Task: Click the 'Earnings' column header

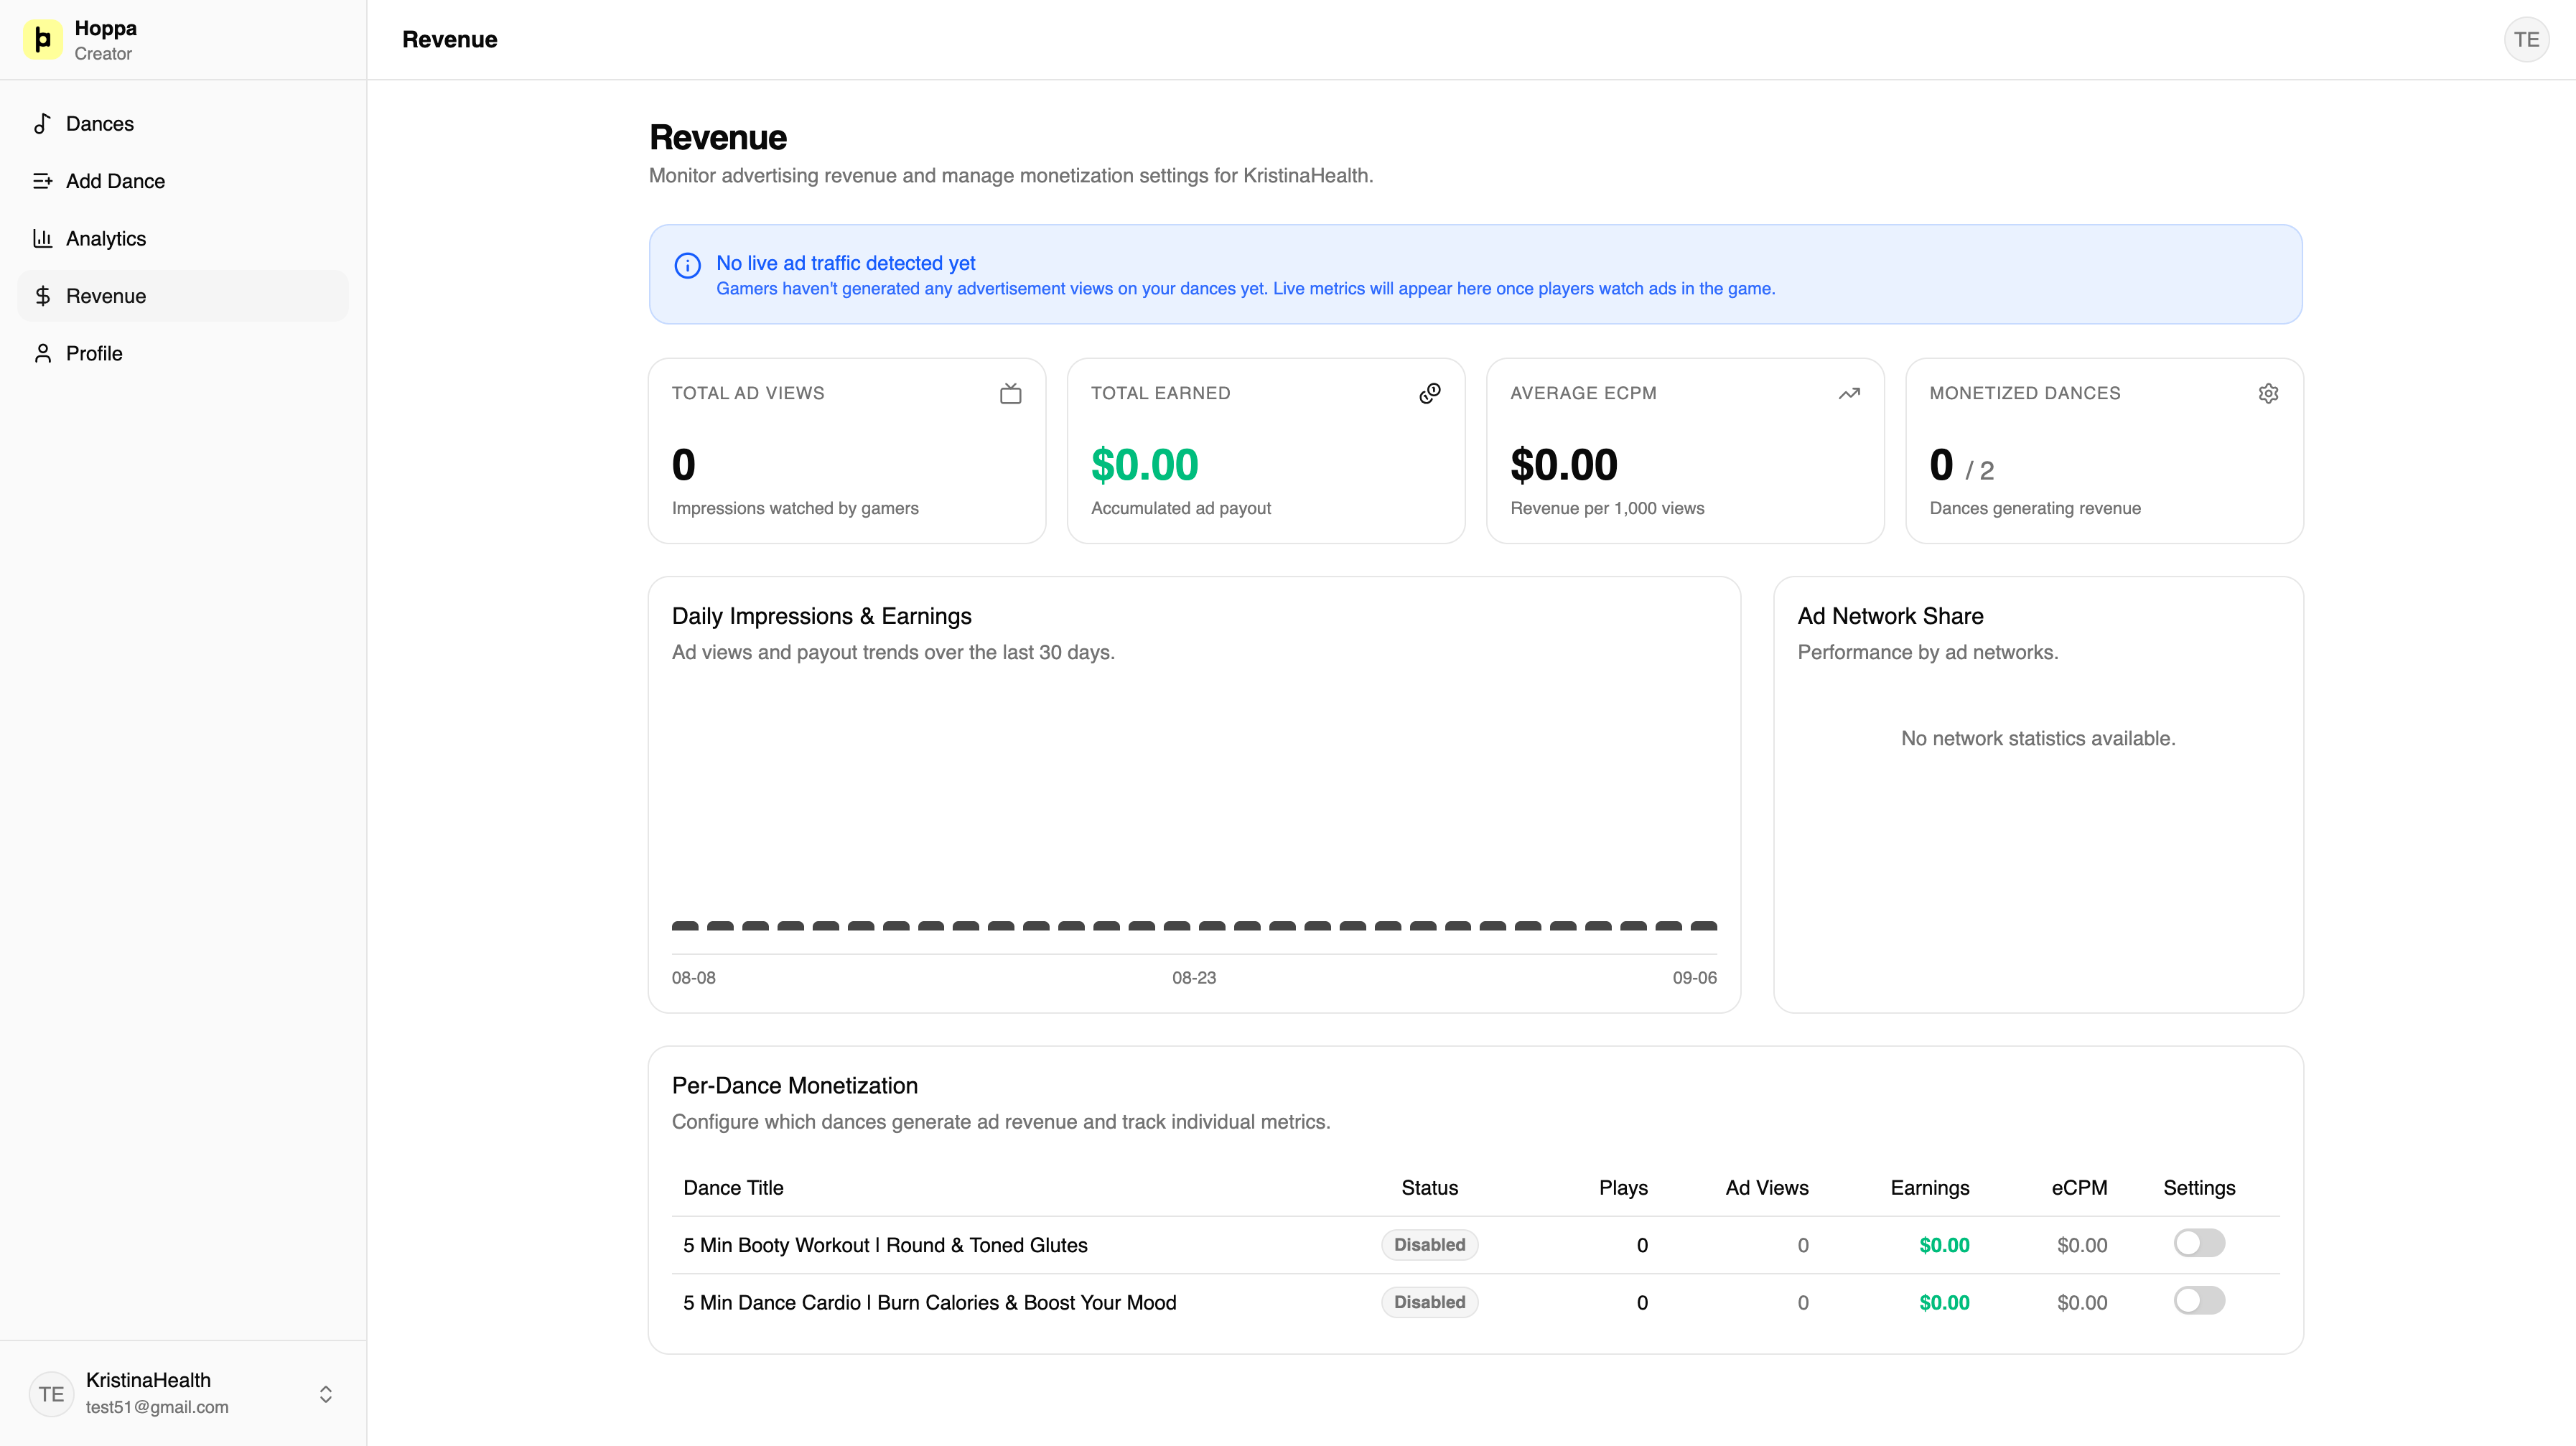Action: coord(1929,1188)
